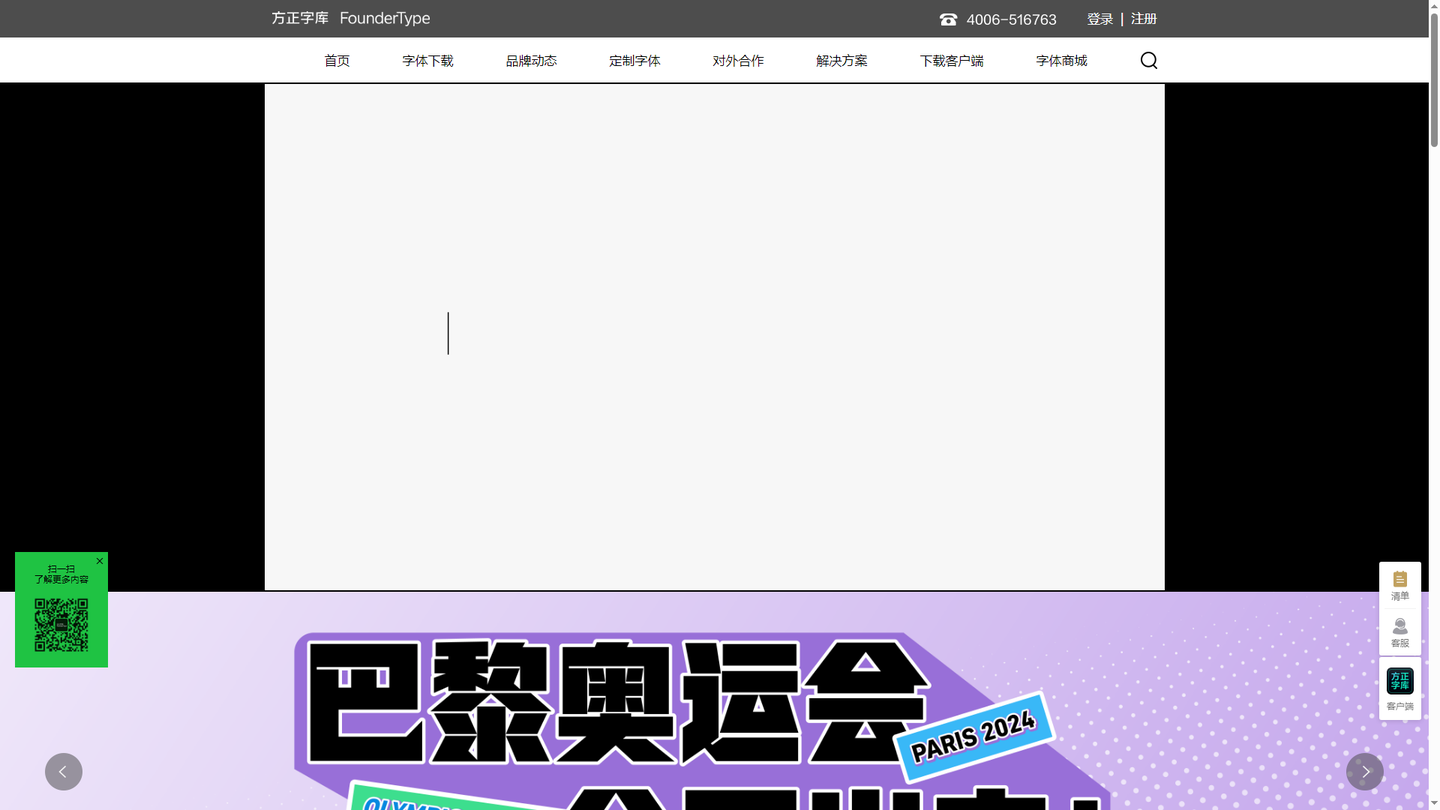The image size is (1440, 810).
Task: Open the 首页 menu item
Action: 337,61
